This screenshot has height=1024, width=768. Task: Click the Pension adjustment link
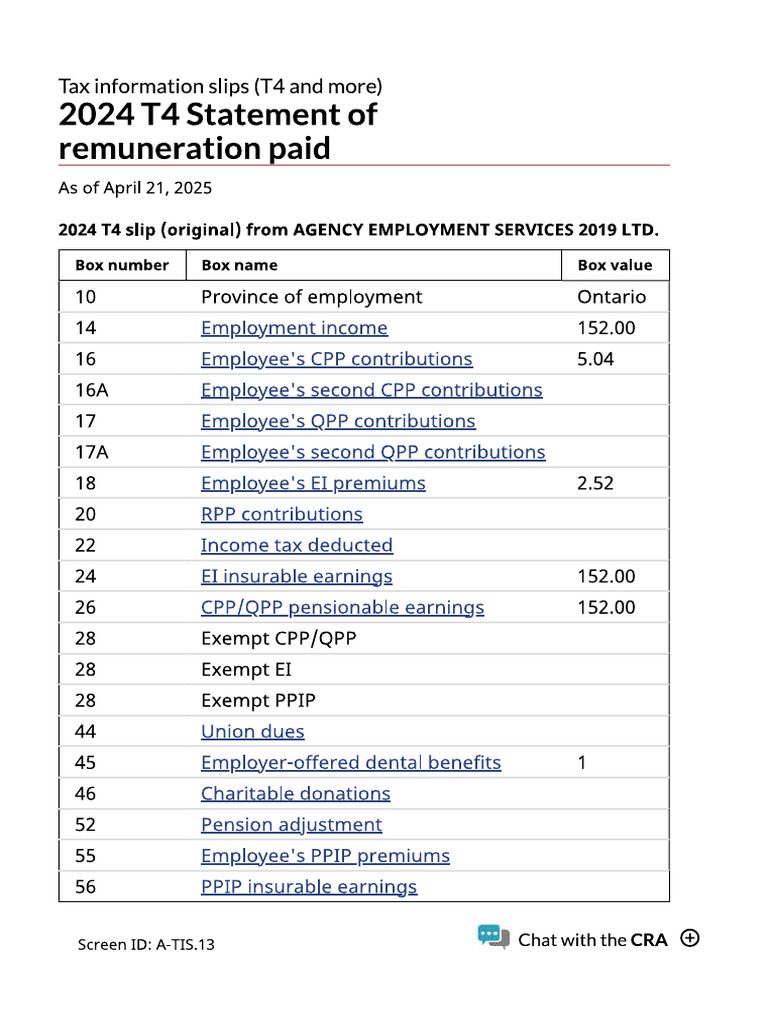[291, 824]
